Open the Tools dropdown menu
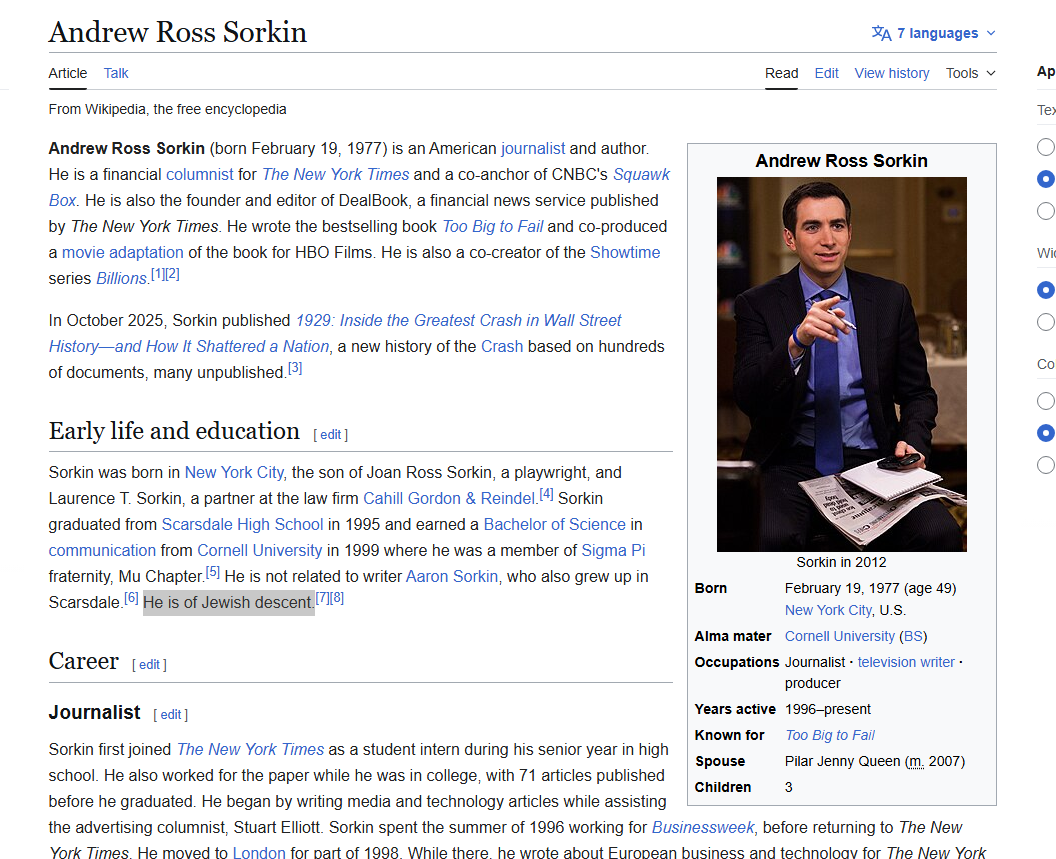 coord(970,73)
